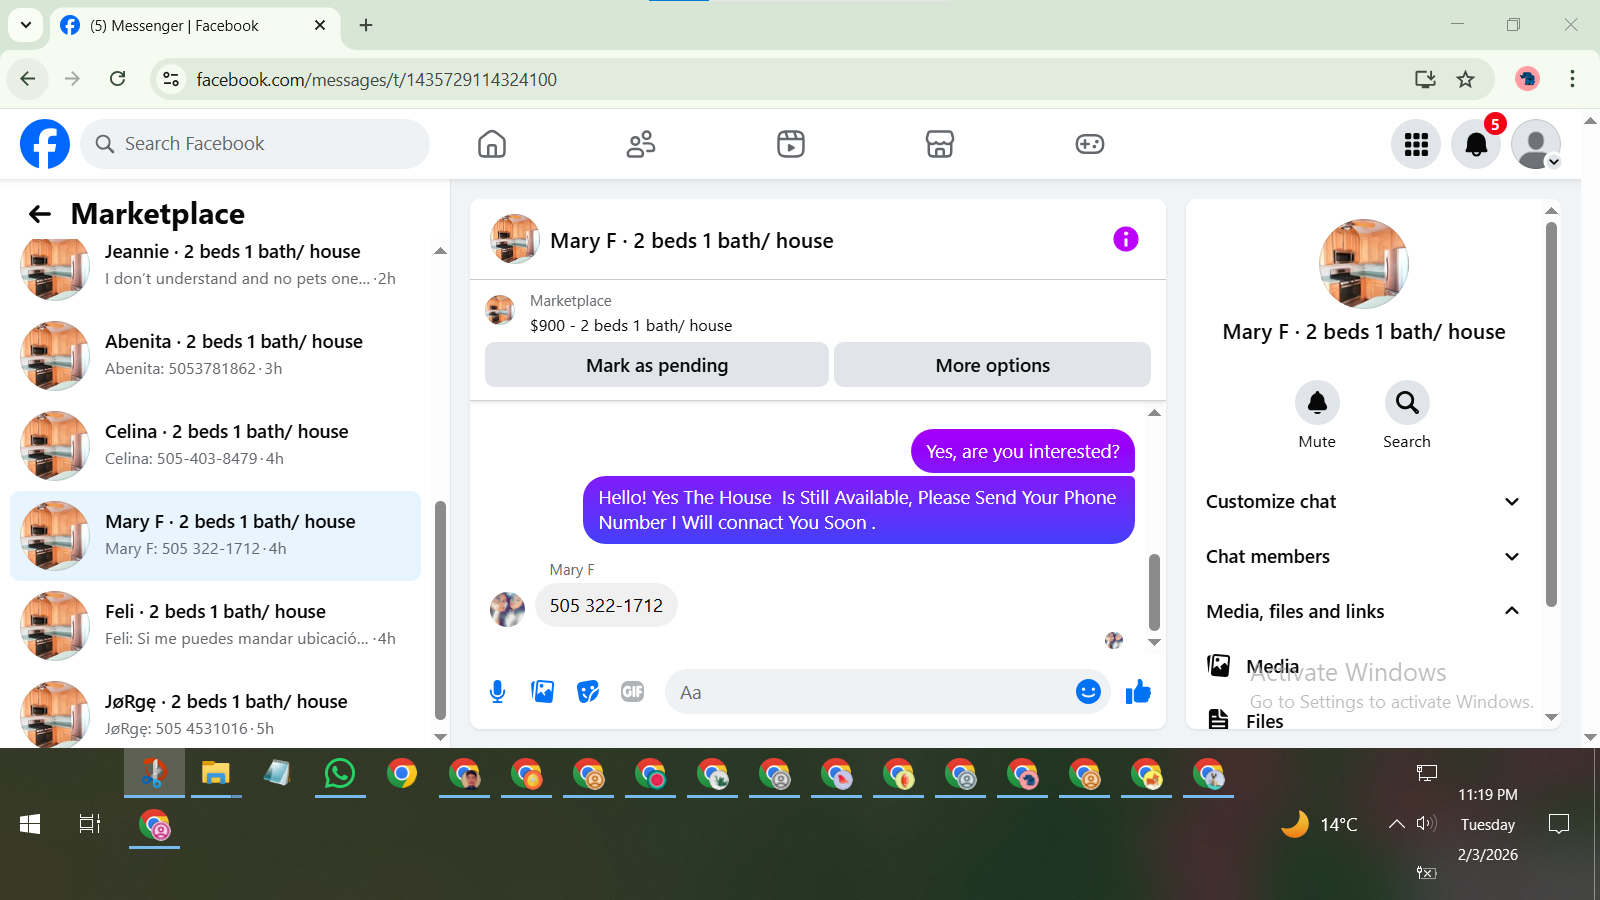Choose a sticker icon
Image resolution: width=1600 pixels, height=900 pixels.
click(588, 691)
